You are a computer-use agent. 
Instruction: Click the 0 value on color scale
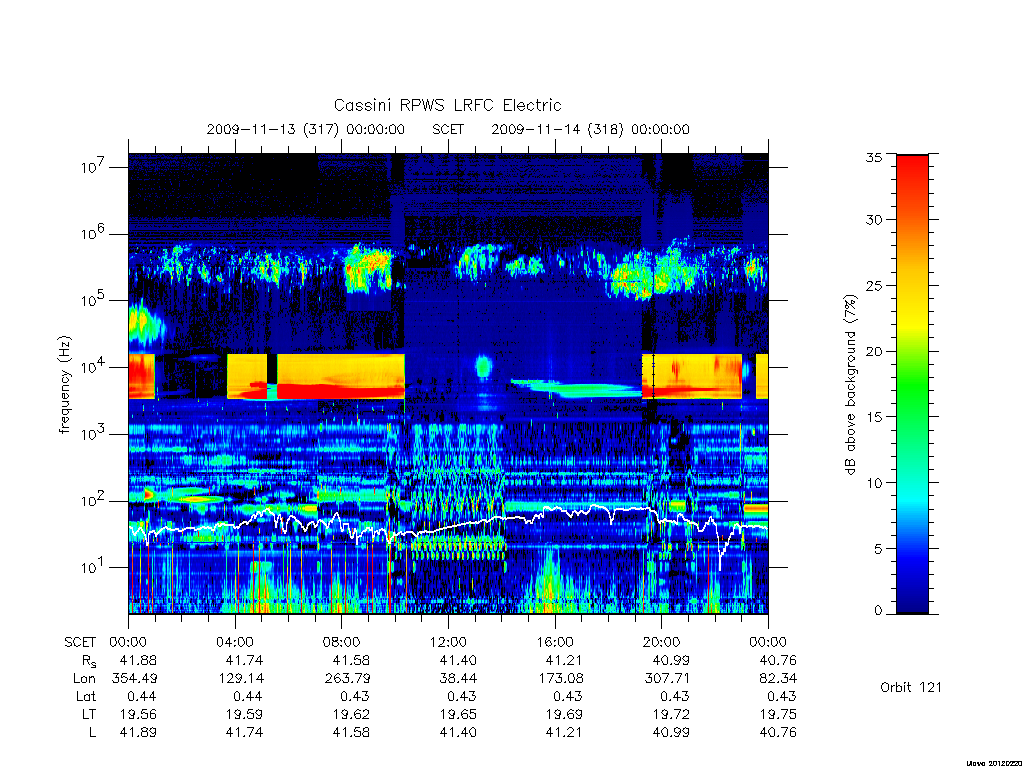(878, 611)
